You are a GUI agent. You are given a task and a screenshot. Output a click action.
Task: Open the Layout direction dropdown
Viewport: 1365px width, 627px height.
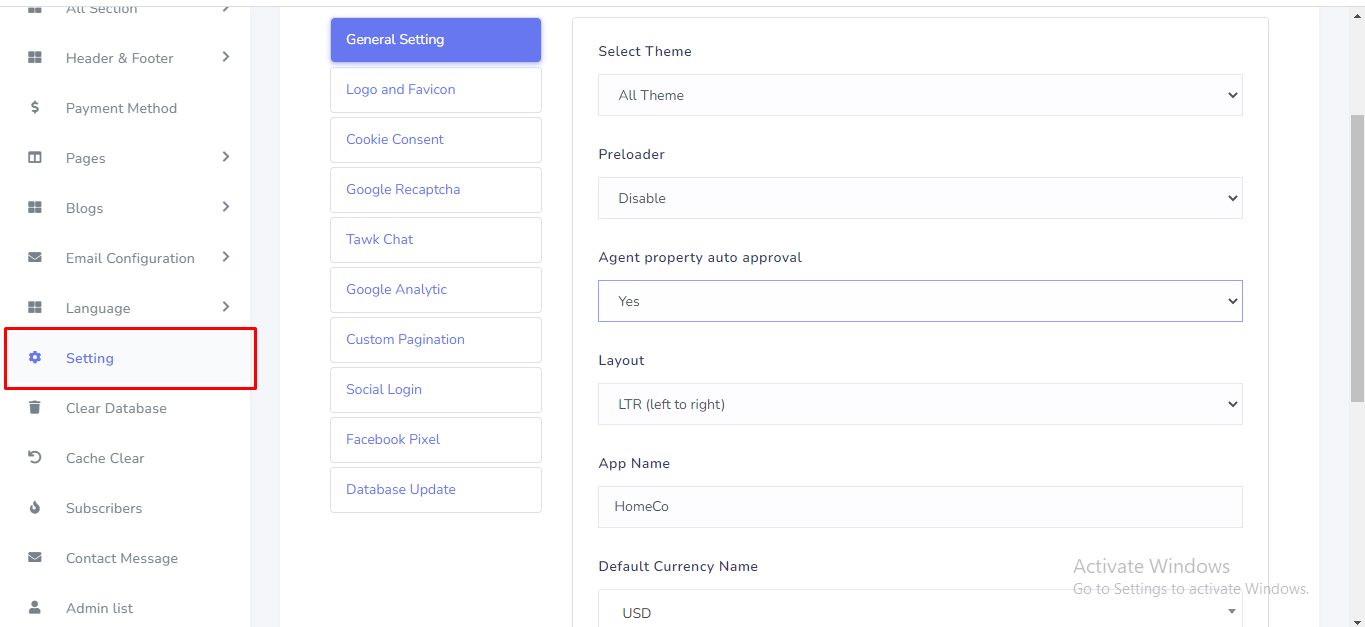pos(919,404)
